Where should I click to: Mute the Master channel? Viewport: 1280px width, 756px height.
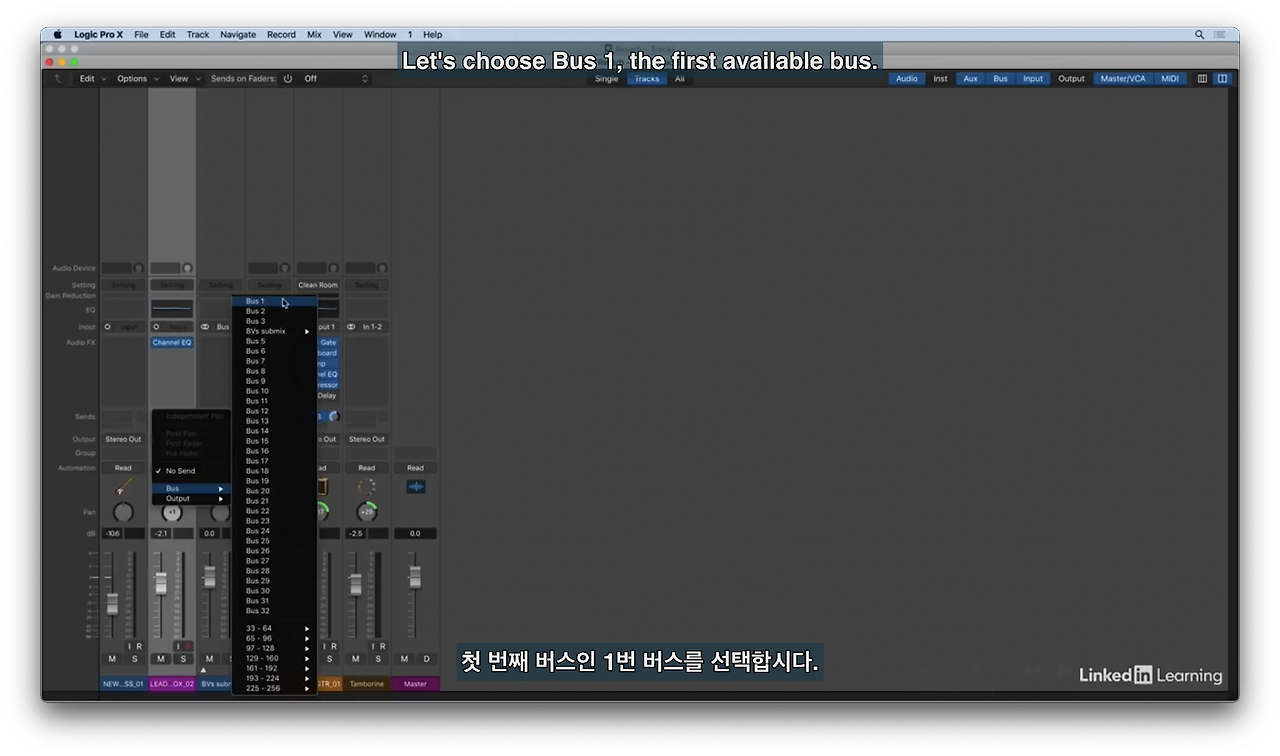pyautogui.click(x=404, y=659)
